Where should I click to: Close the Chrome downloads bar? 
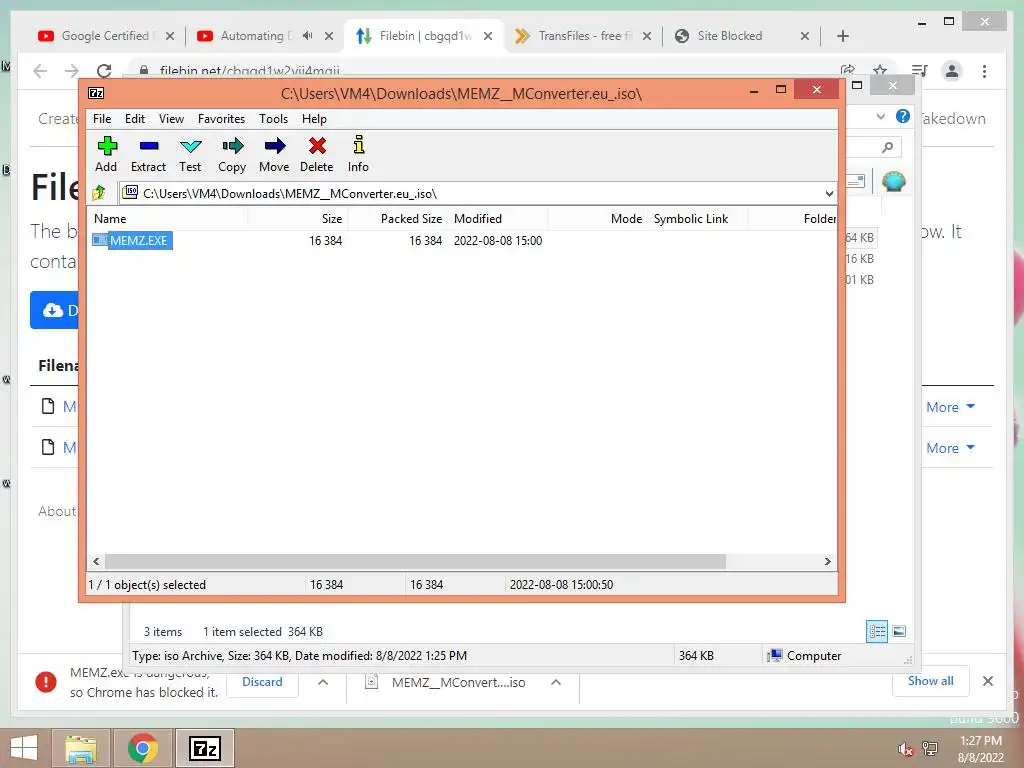(987, 681)
